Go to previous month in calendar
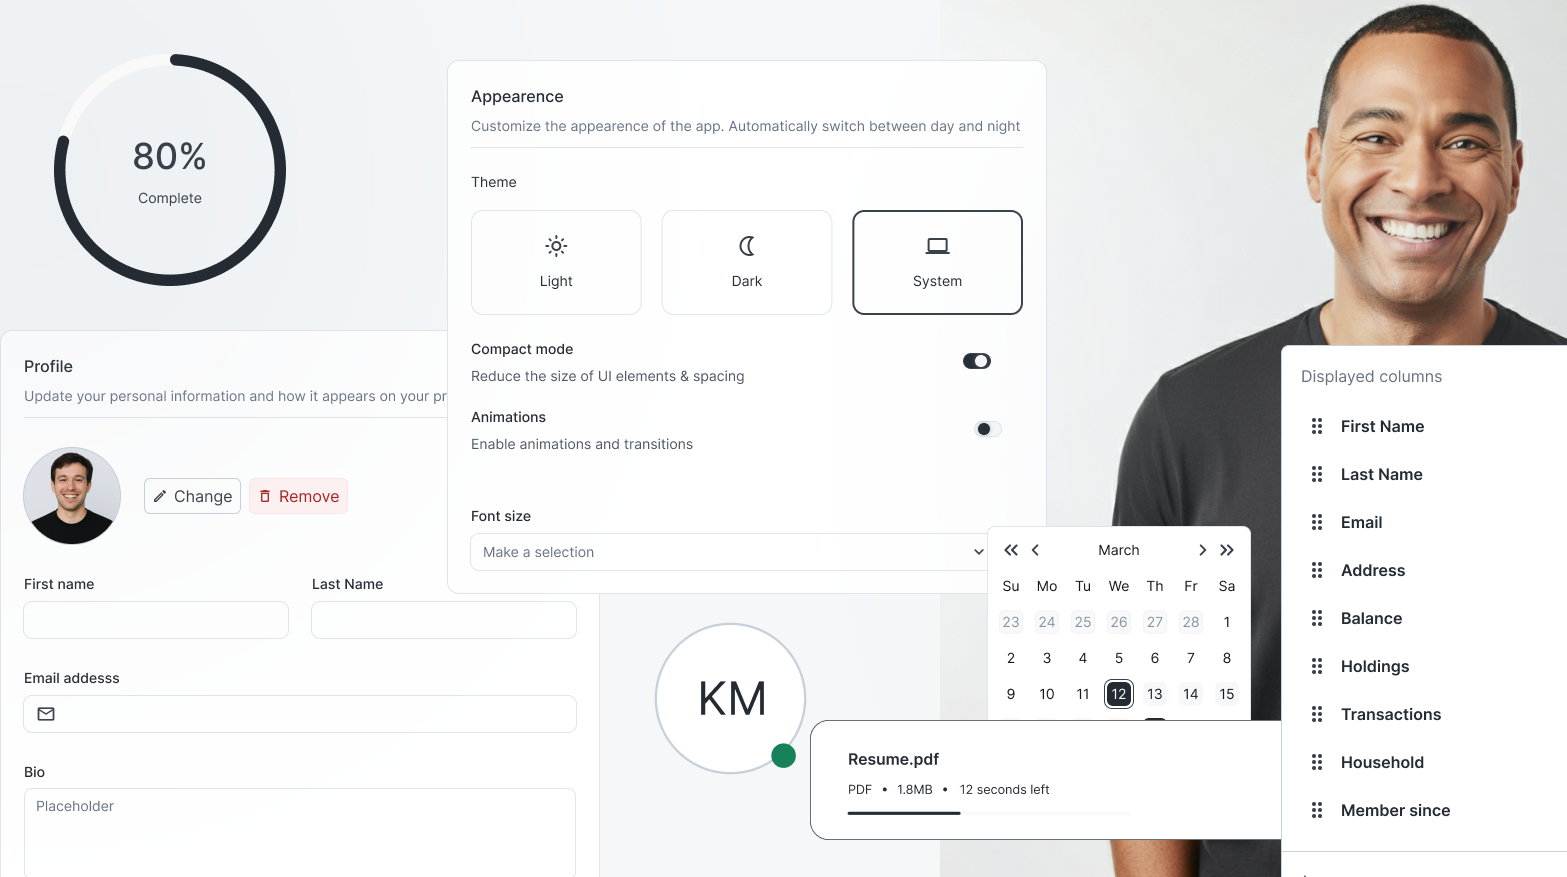 [1035, 549]
